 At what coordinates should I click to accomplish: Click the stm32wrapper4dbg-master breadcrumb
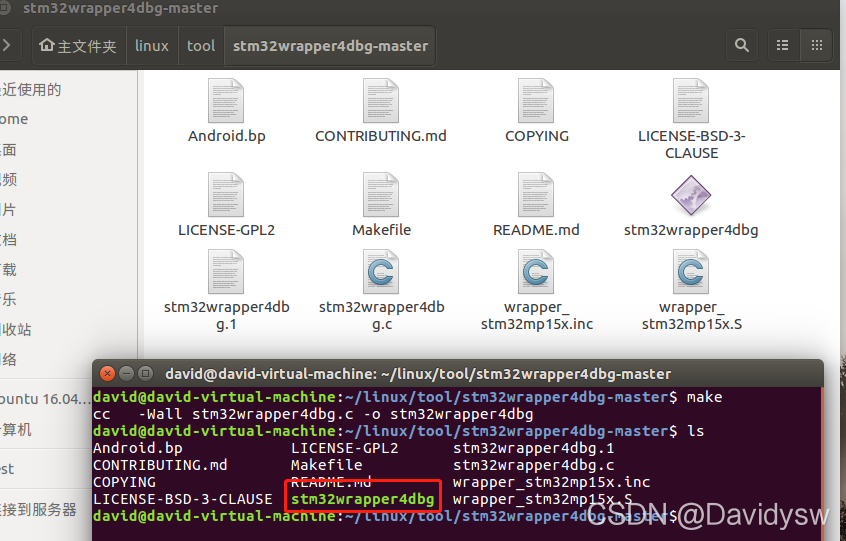tap(330, 46)
